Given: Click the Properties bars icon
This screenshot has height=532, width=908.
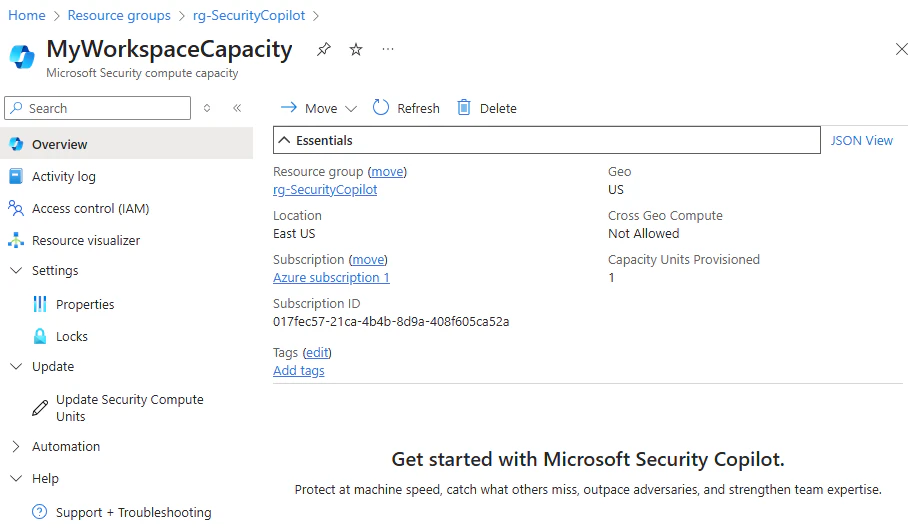Looking at the screenshot, I should click(x=40, y=304).
